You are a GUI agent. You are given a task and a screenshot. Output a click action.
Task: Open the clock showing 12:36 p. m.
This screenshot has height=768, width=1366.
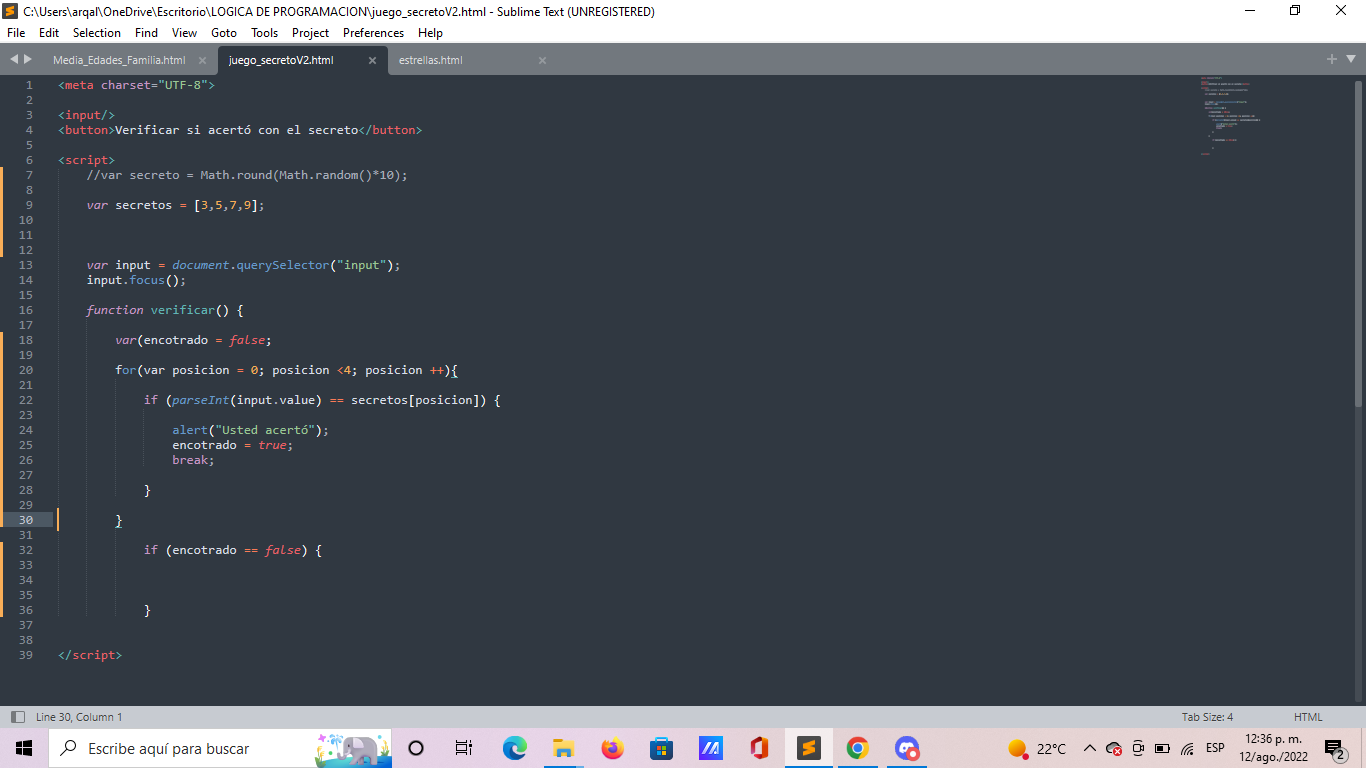pos(1273,748)
